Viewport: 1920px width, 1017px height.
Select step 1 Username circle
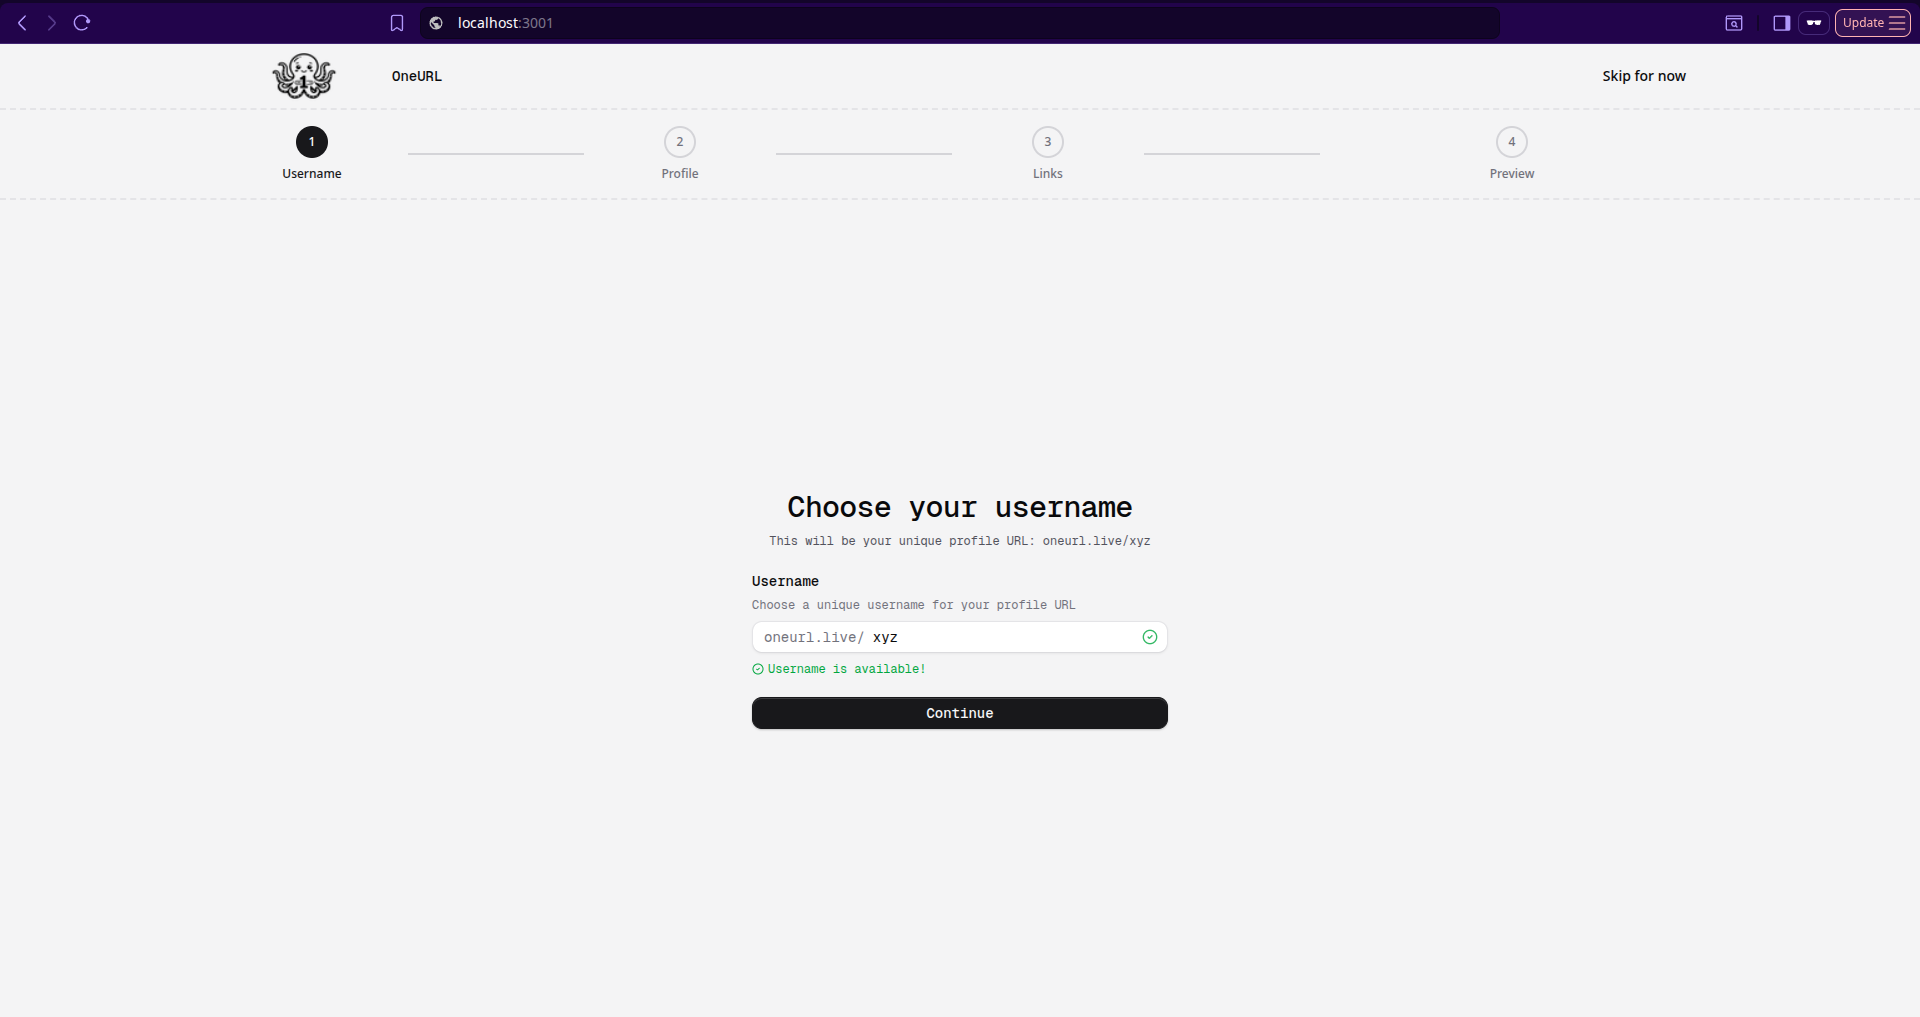pyautogui.click(x=312, y=142)
